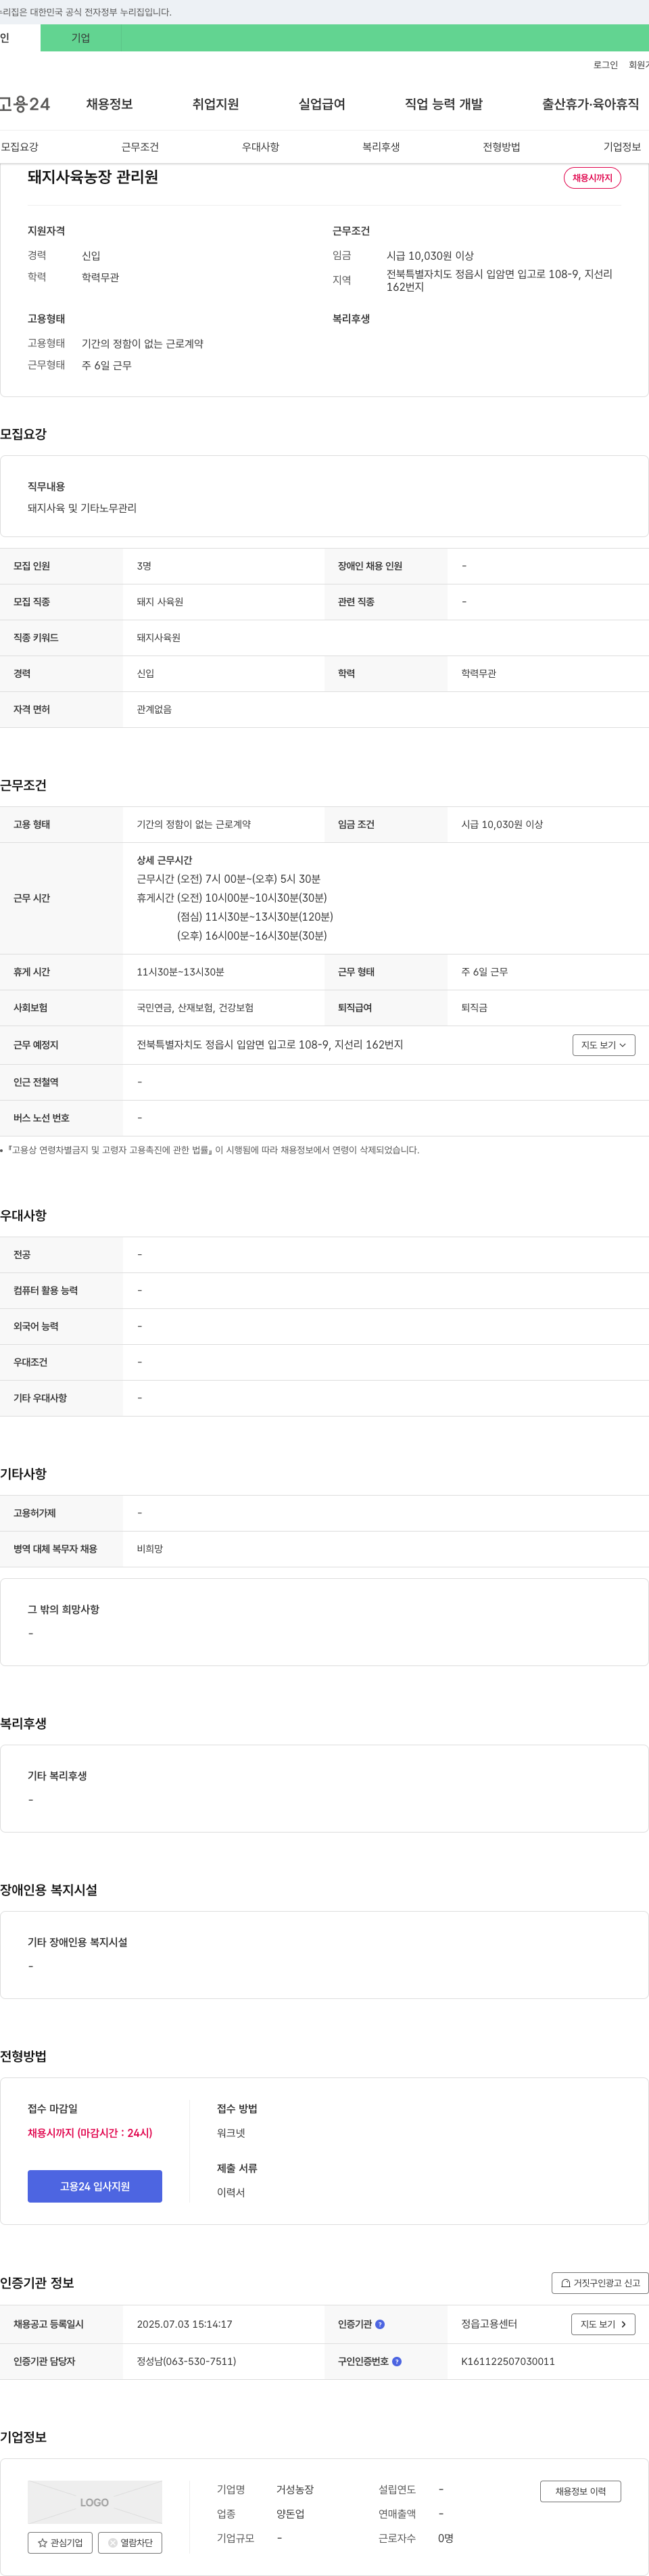The image size is (649, 2576).
Task: Click the 퇴직급여 value 퇴직금
Action: [x=474, y=1008]
